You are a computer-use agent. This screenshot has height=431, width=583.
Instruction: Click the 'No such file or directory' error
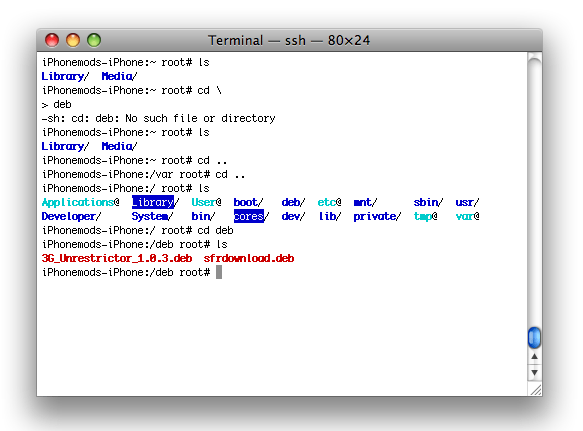[200, 118]
